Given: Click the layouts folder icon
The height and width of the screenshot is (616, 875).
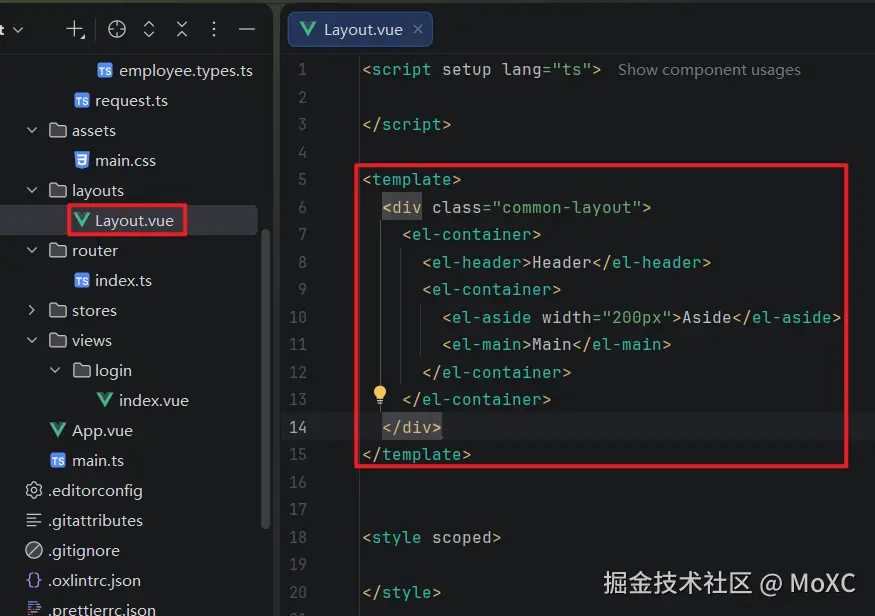Looking at the screenshot, I should pos(57,190).
